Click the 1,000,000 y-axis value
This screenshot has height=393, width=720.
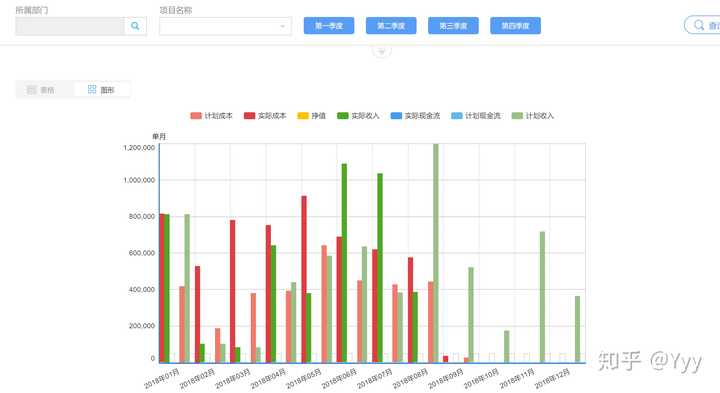(x=139, y=180)
